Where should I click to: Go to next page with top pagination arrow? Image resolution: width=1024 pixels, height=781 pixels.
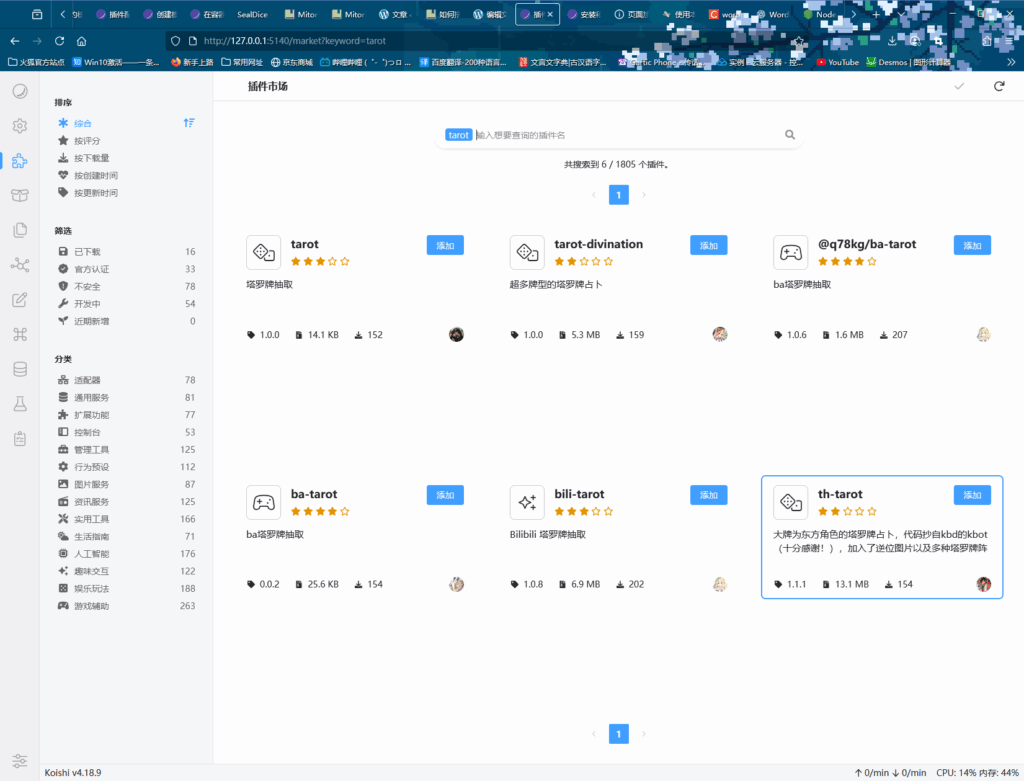pos(643,195)
